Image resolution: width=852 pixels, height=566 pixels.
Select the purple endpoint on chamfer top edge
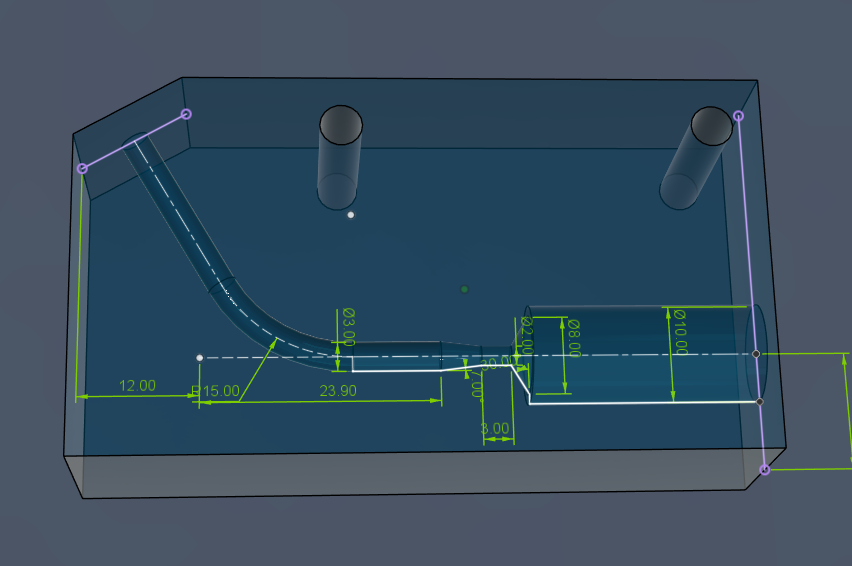[x=186, y=114]
